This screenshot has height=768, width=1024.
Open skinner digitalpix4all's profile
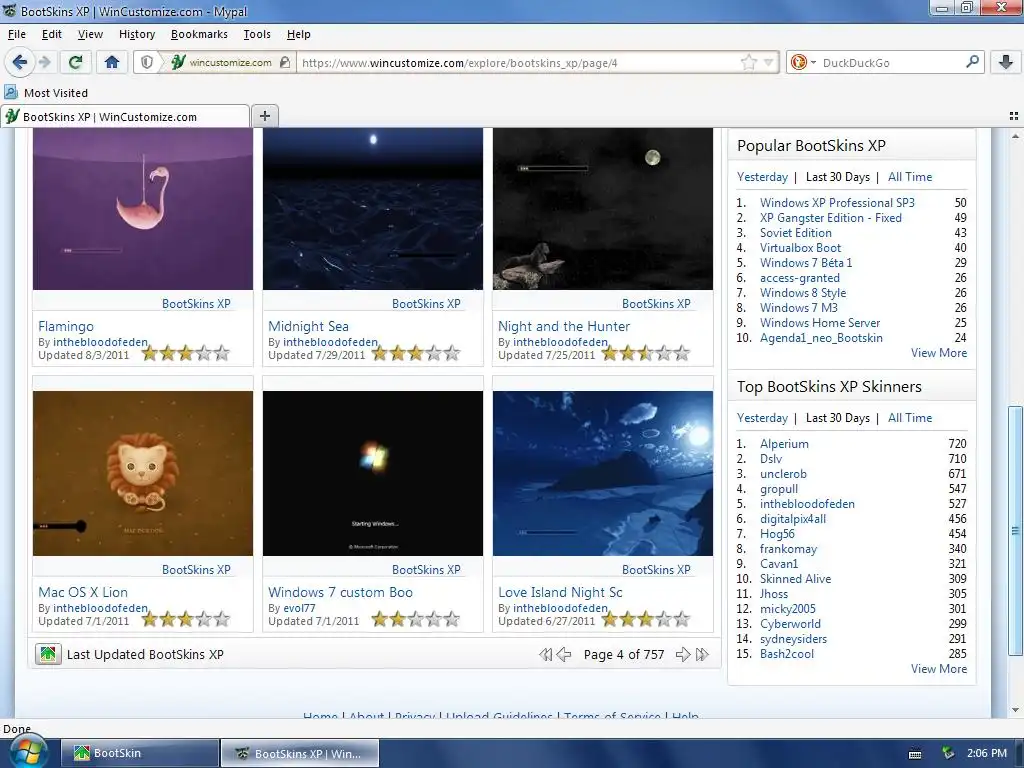tap(793, 519)
